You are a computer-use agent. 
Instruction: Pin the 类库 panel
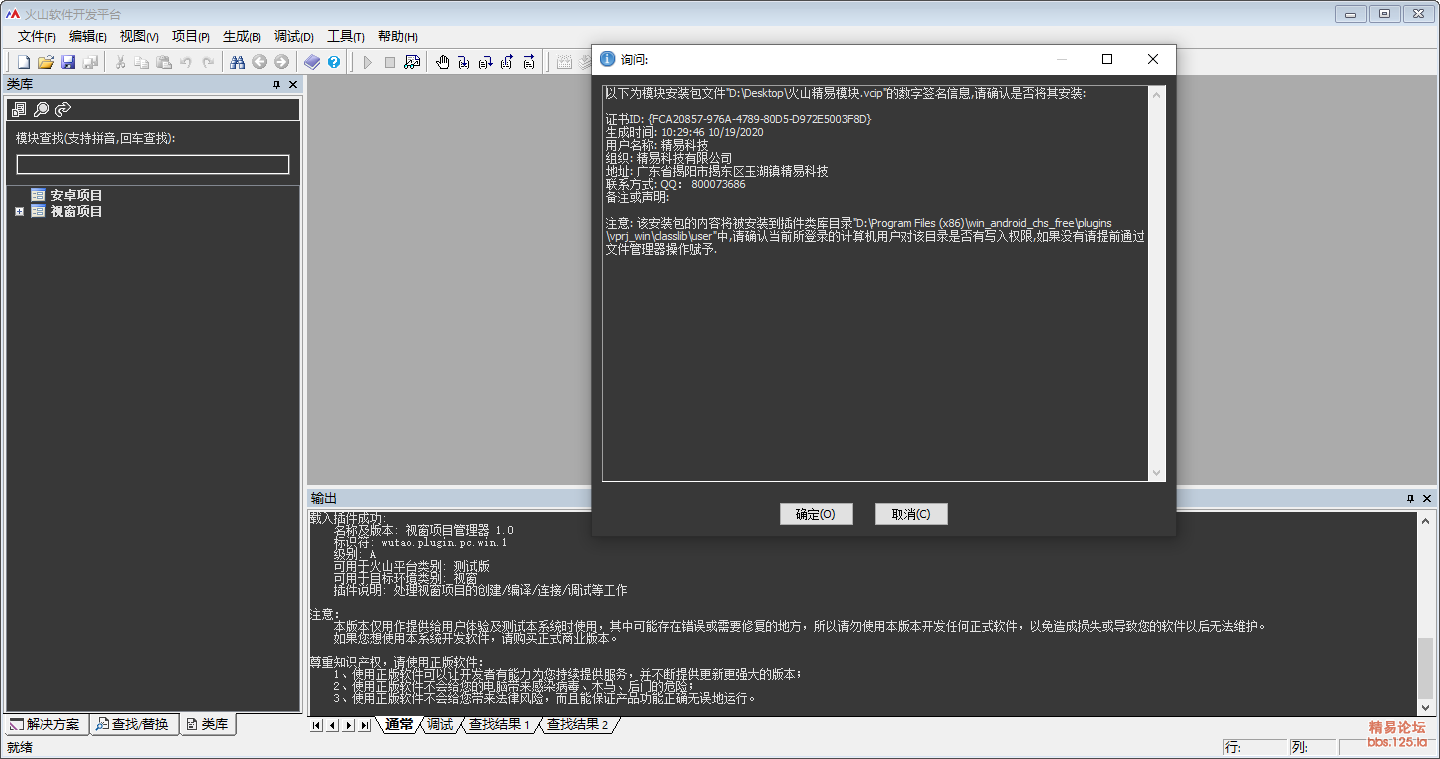(277, 85)
